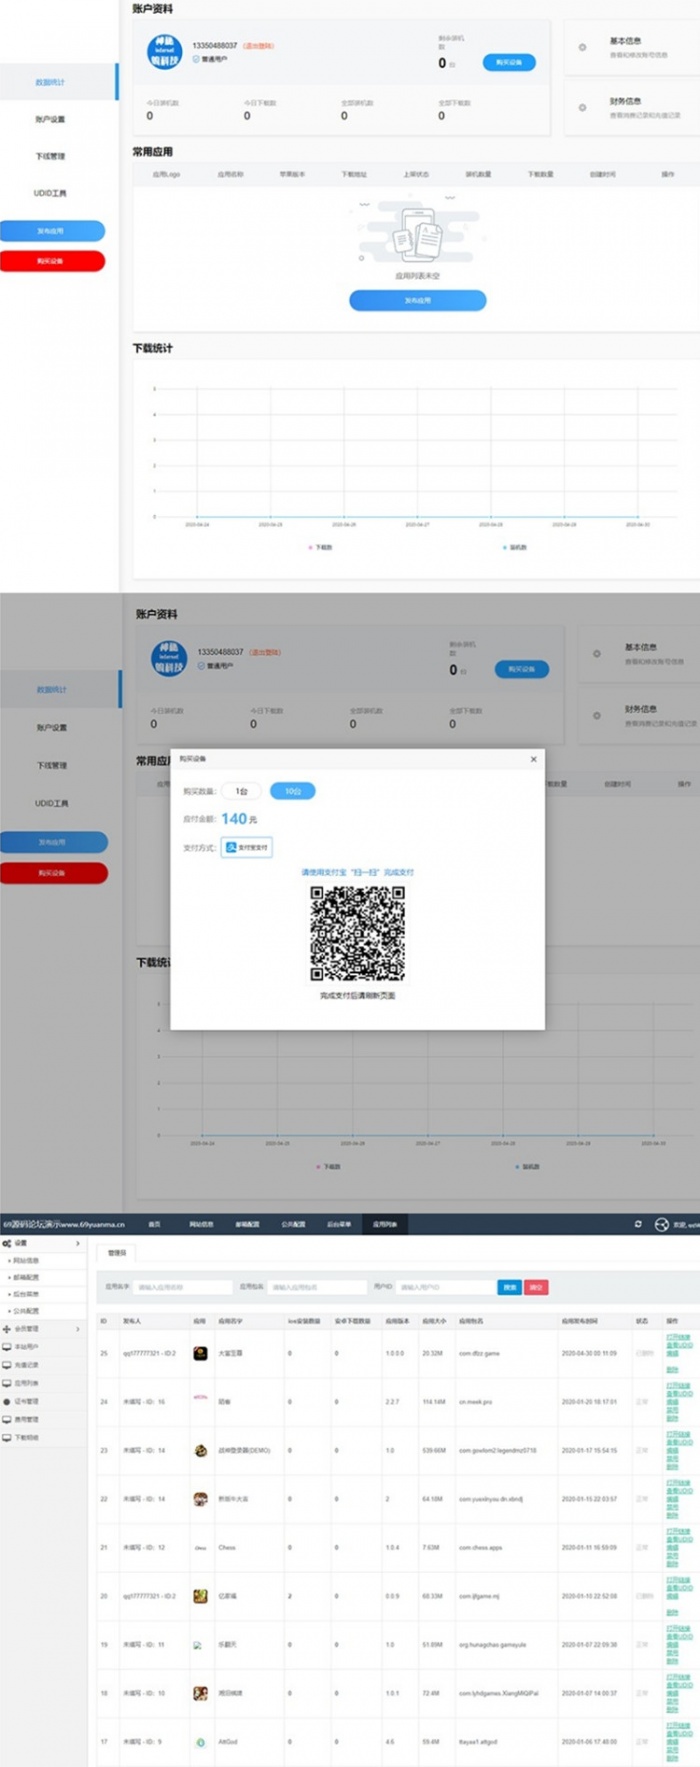Toggle 下载数 legend in the undimmed page chart
The image size is (700, 1767).
tap(321, 547)
